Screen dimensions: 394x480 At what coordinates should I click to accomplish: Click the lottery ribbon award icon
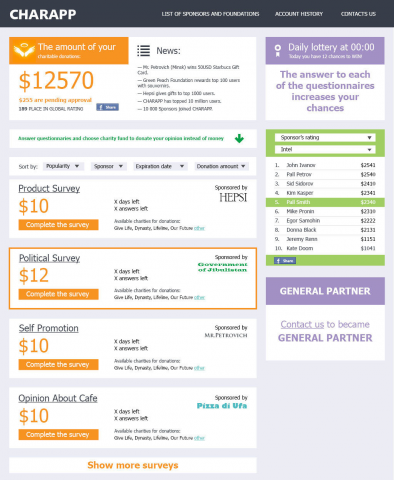[278, 50]
